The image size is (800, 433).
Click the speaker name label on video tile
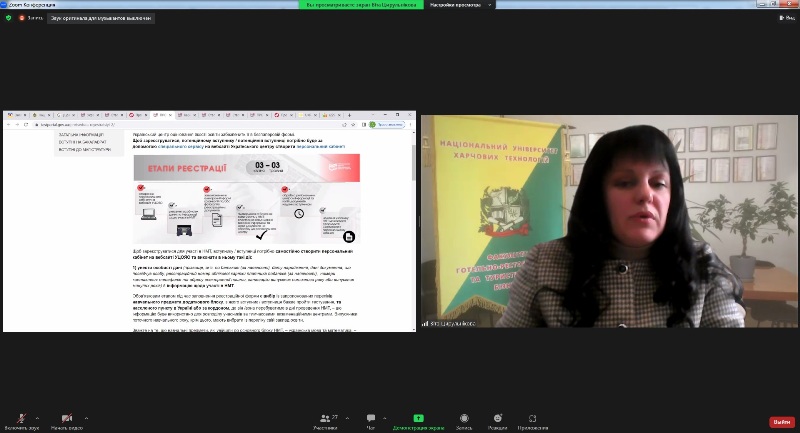coord(452,323)
